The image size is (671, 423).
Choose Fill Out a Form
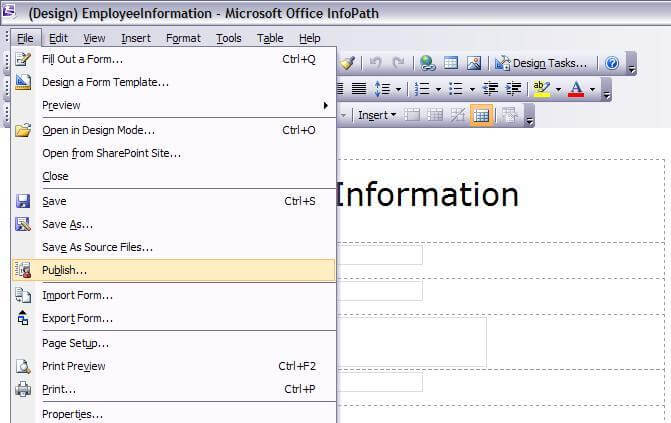[x=174, y=59]
